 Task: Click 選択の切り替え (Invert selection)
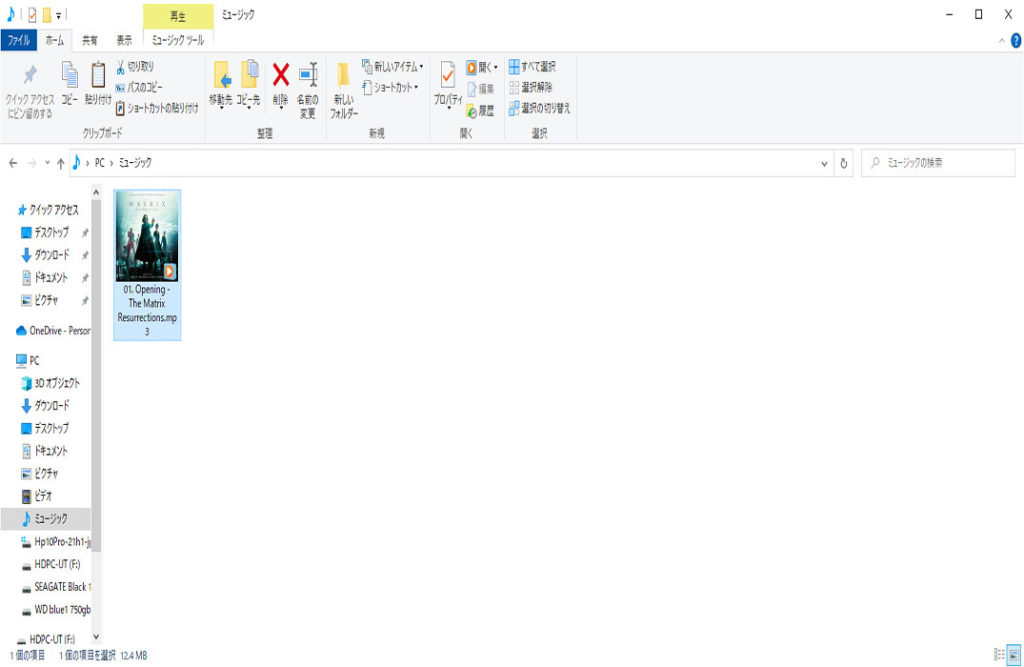539,108
